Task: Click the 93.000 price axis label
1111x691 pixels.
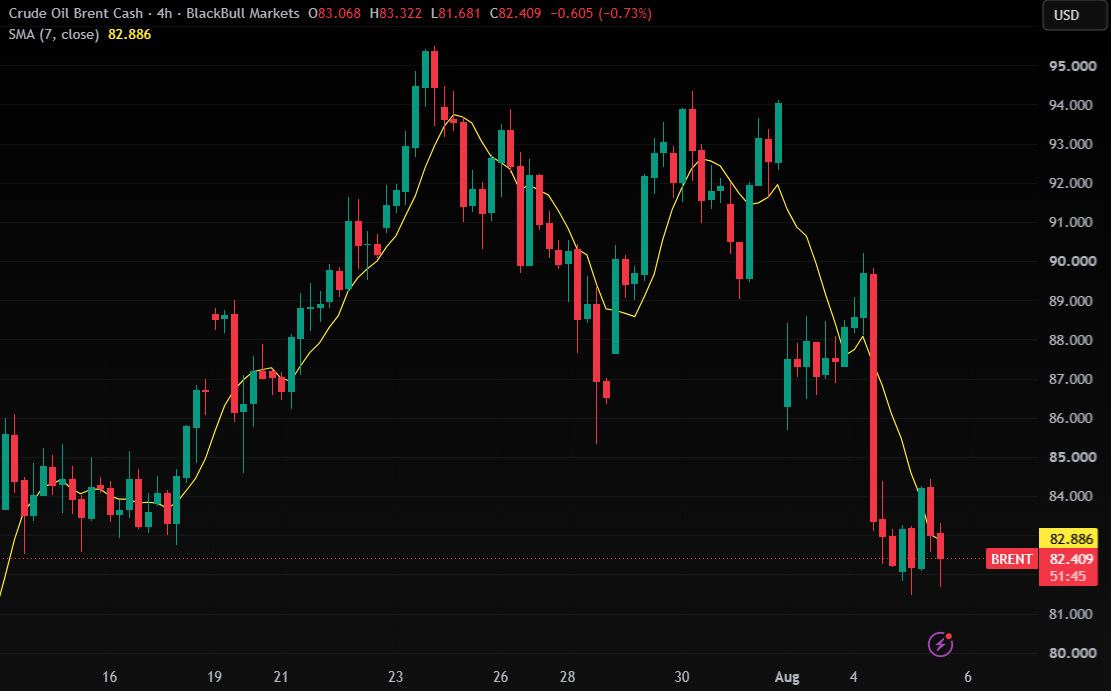Action: 1072,144
